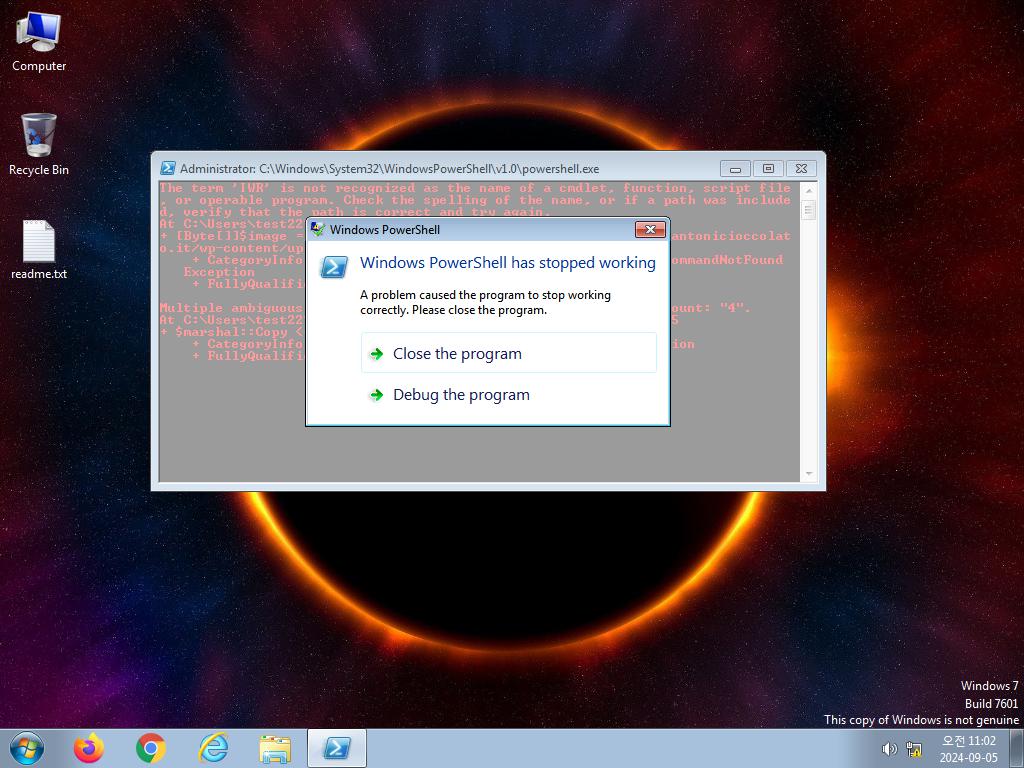
Task: Click PowerShell icon in error dialog
Action: point(334,266)
